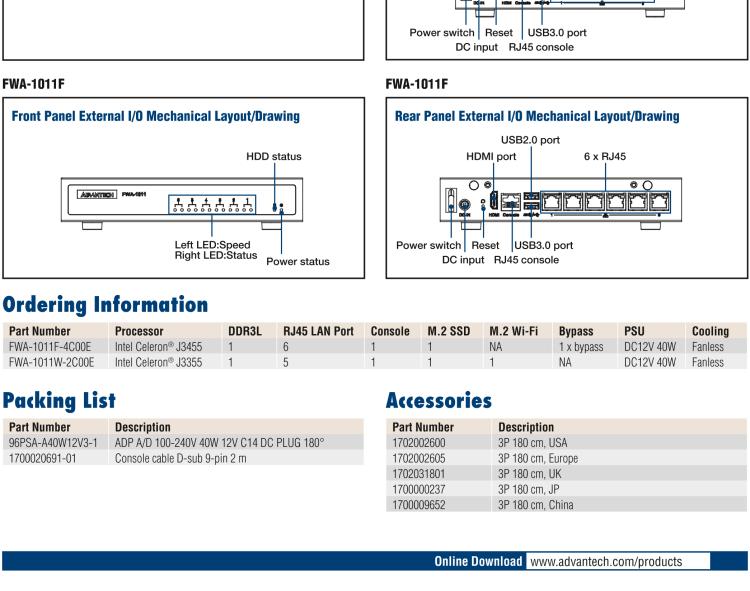The image size is (750, 591).
Task: Click the Front Panel External I/O drawing title
Action: pos(155,117)
